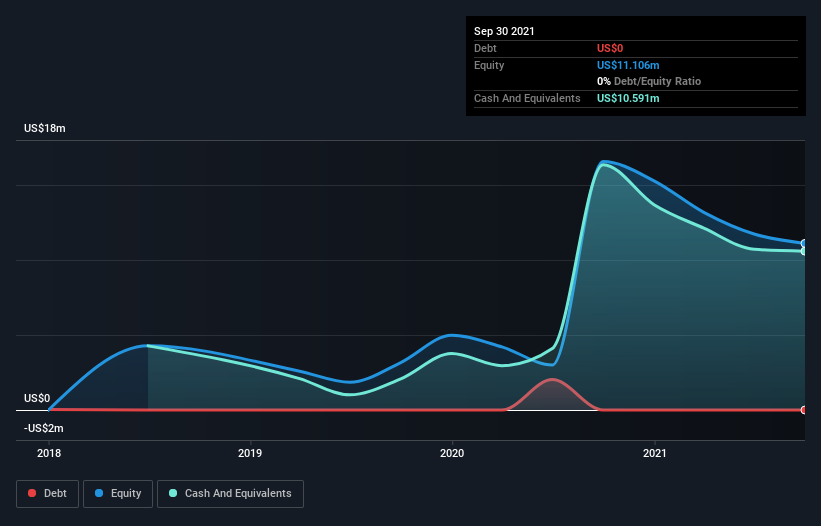Select the Debt data point at Sep 2021
The height and width of the screenshot is (526, 821).
coord(804,410)
